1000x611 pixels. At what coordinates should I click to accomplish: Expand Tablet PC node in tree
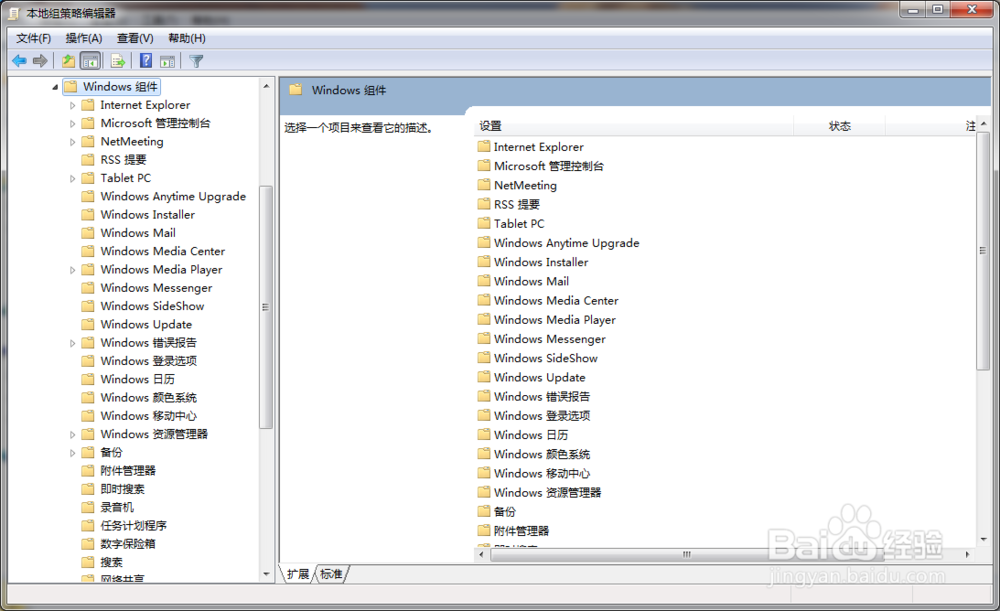72,179
